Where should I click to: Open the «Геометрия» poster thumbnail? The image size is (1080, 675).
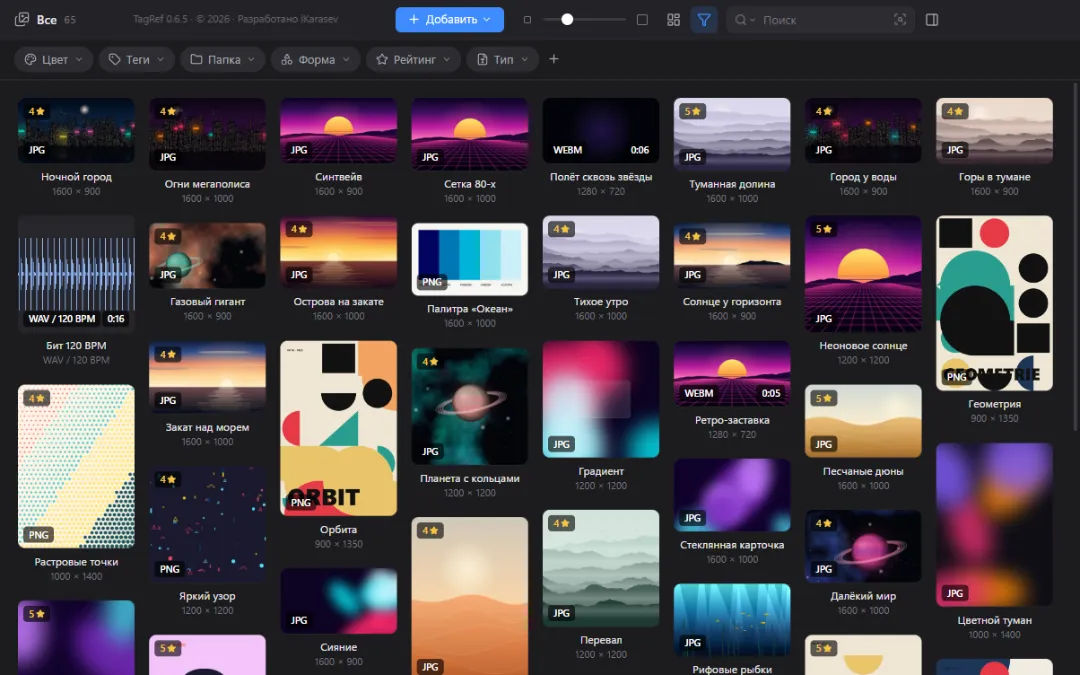tap(995, 303)
